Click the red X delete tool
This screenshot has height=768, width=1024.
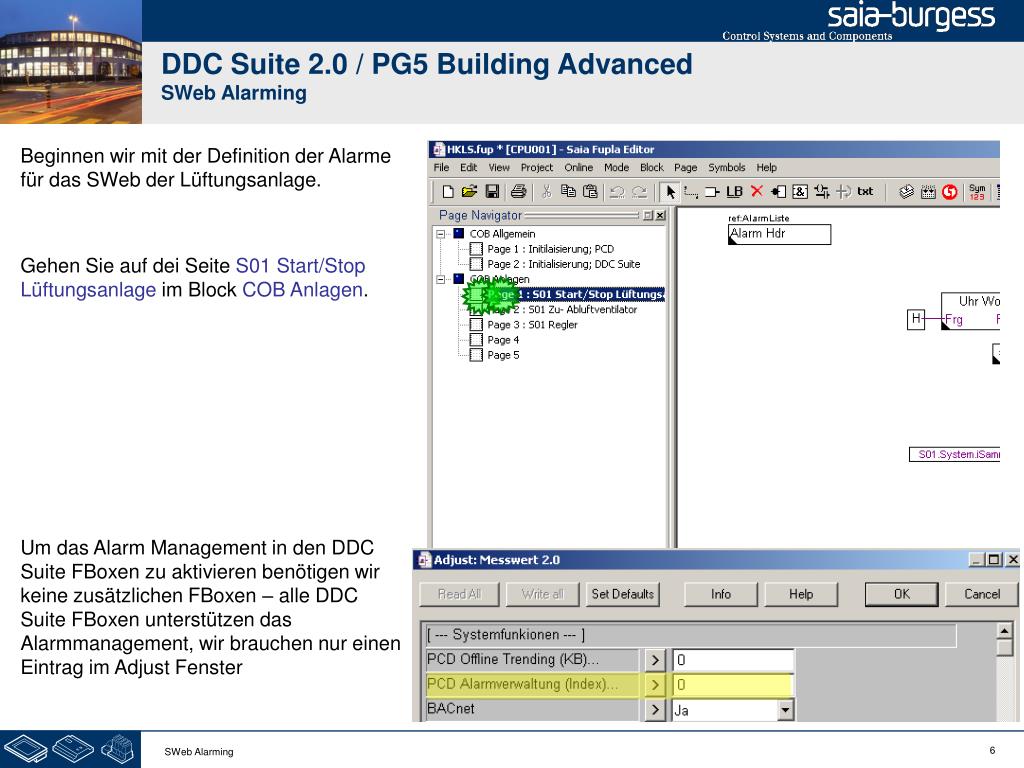757,191
